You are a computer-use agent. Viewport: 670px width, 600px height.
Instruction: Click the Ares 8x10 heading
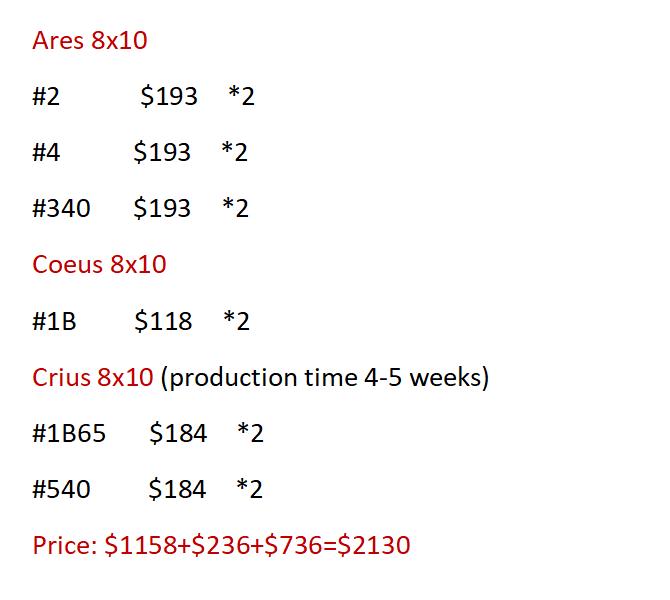(x=90, y=41)
